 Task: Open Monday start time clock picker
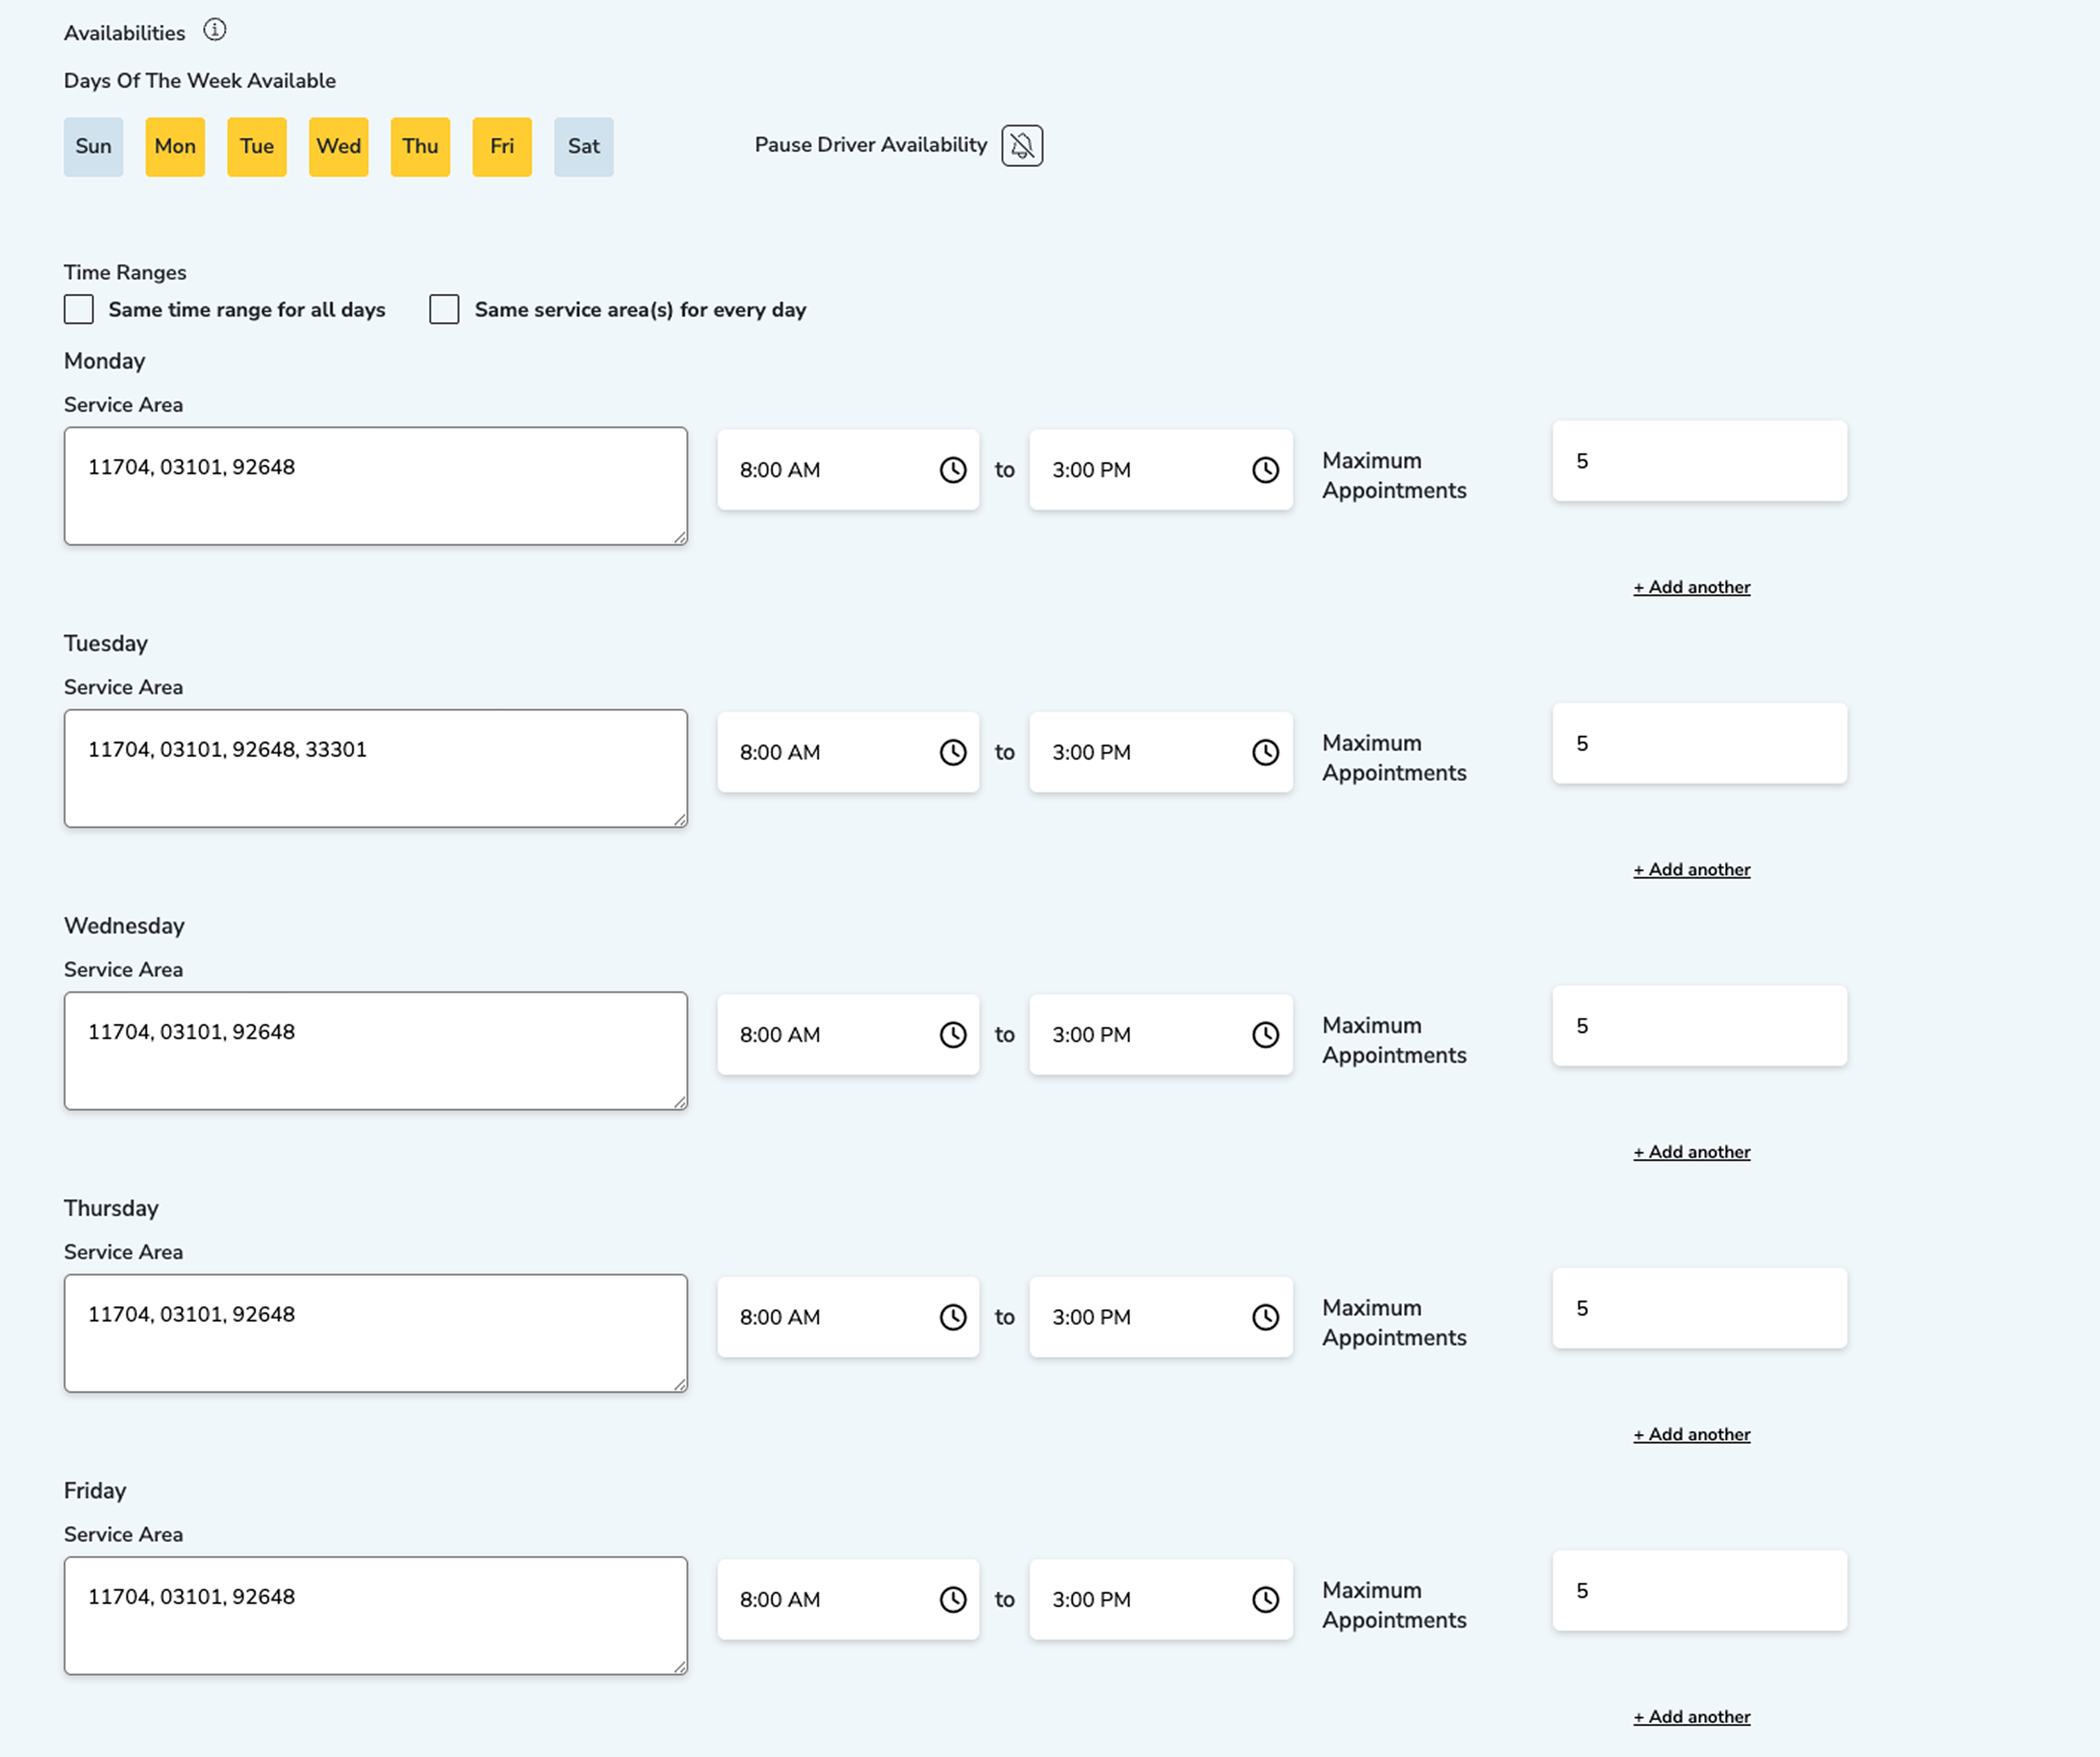[x=952, y=469]
